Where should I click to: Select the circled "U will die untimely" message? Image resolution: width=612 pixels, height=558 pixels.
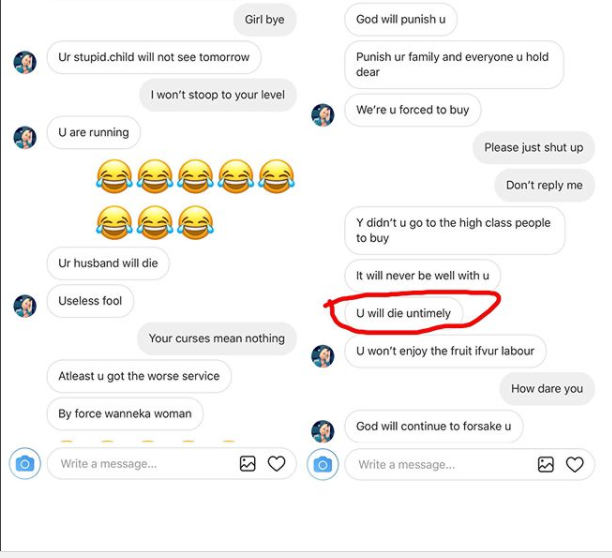pyautogui.click(x=404, y=313)
